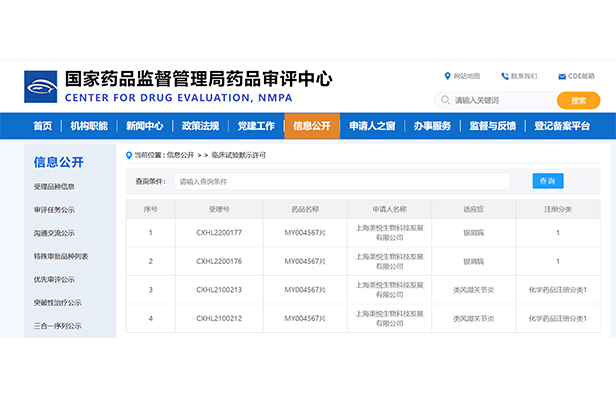Viewport: 616px width, 396px height.
Task: Open 特殊审批品种列表 in the sidebar
Action: click(60, 256)
